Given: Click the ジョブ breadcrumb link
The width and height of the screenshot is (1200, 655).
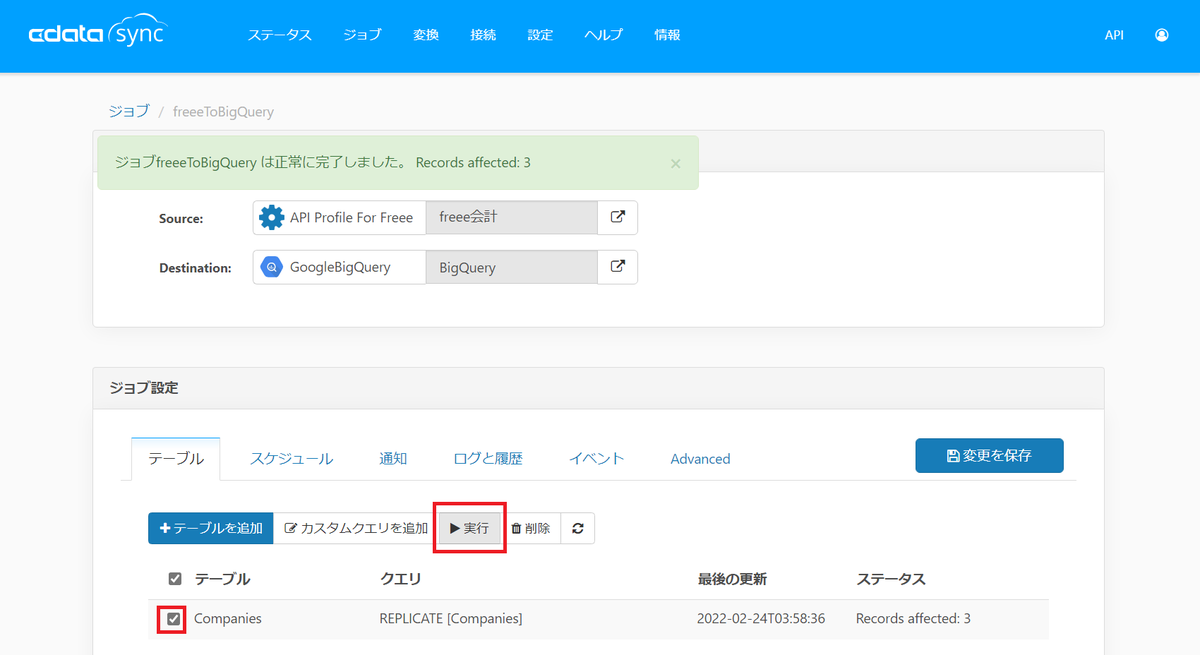Looking at the screenshot, I should 128,111.
